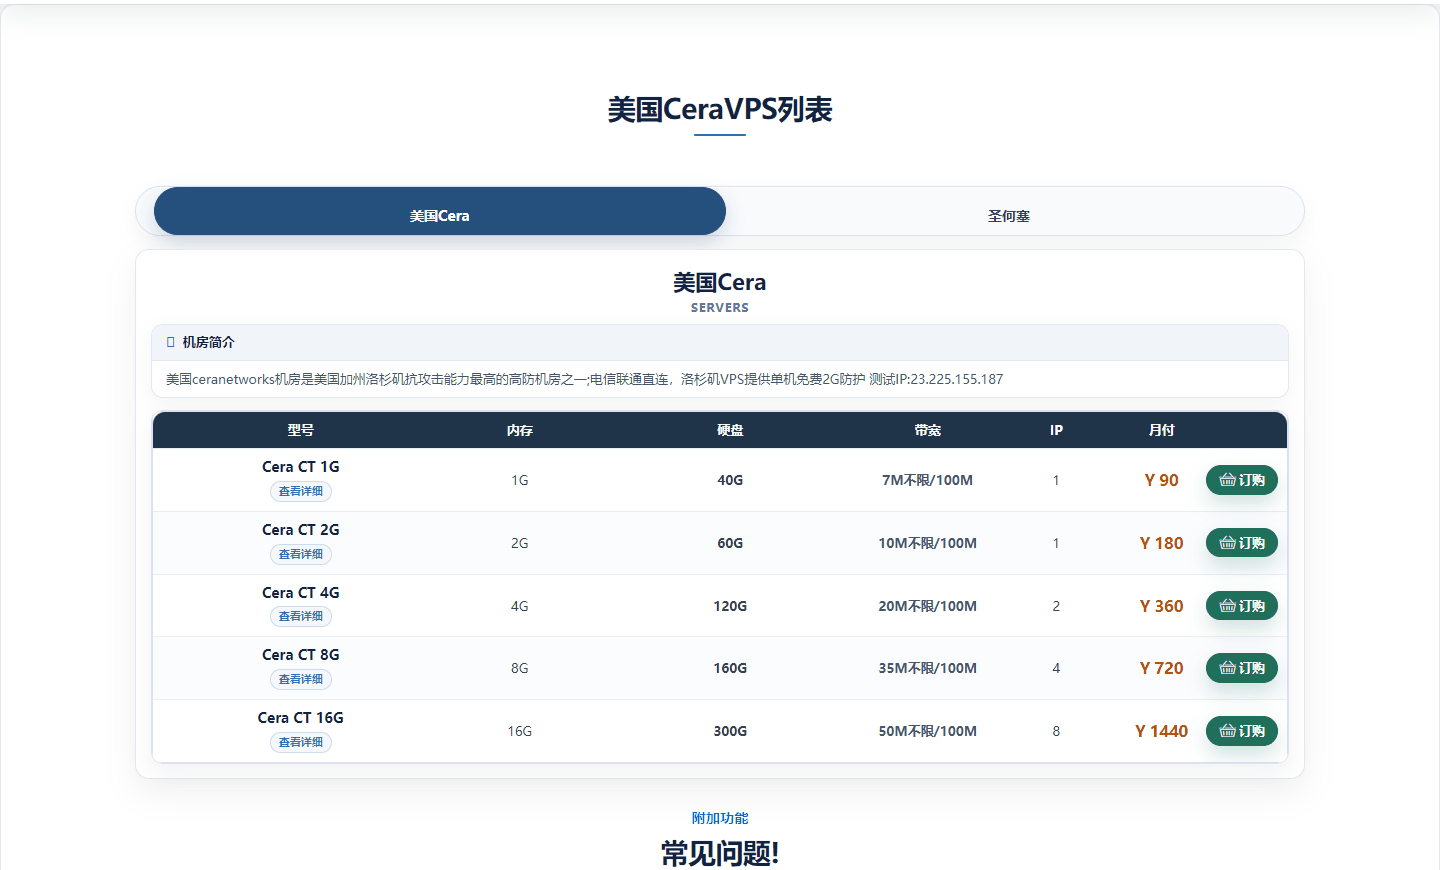View details for Cera CT 4G
Screen dimensions: 1440x870
pyautogui.click(x=301, y=616)
